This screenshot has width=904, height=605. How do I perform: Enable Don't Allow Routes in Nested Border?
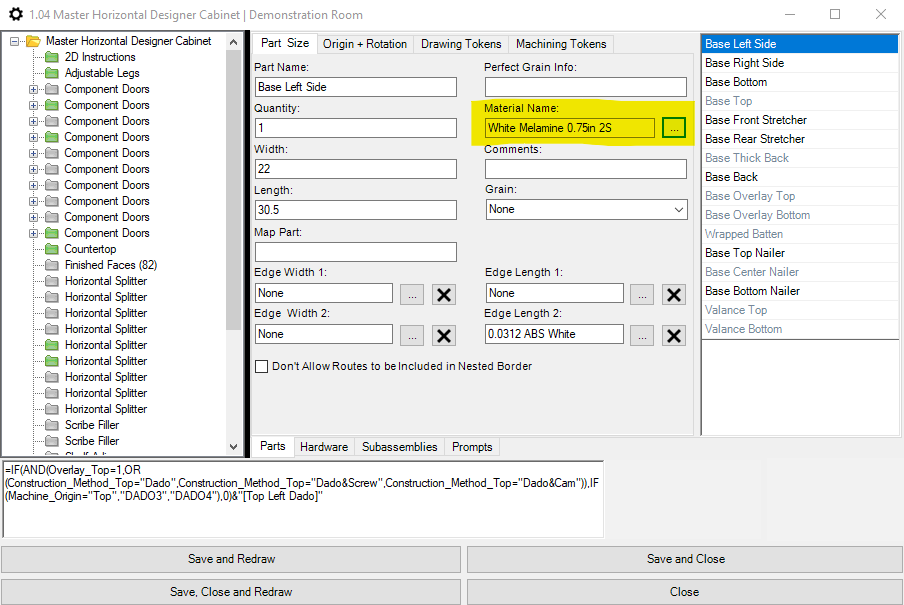click(x=262, y=367)
